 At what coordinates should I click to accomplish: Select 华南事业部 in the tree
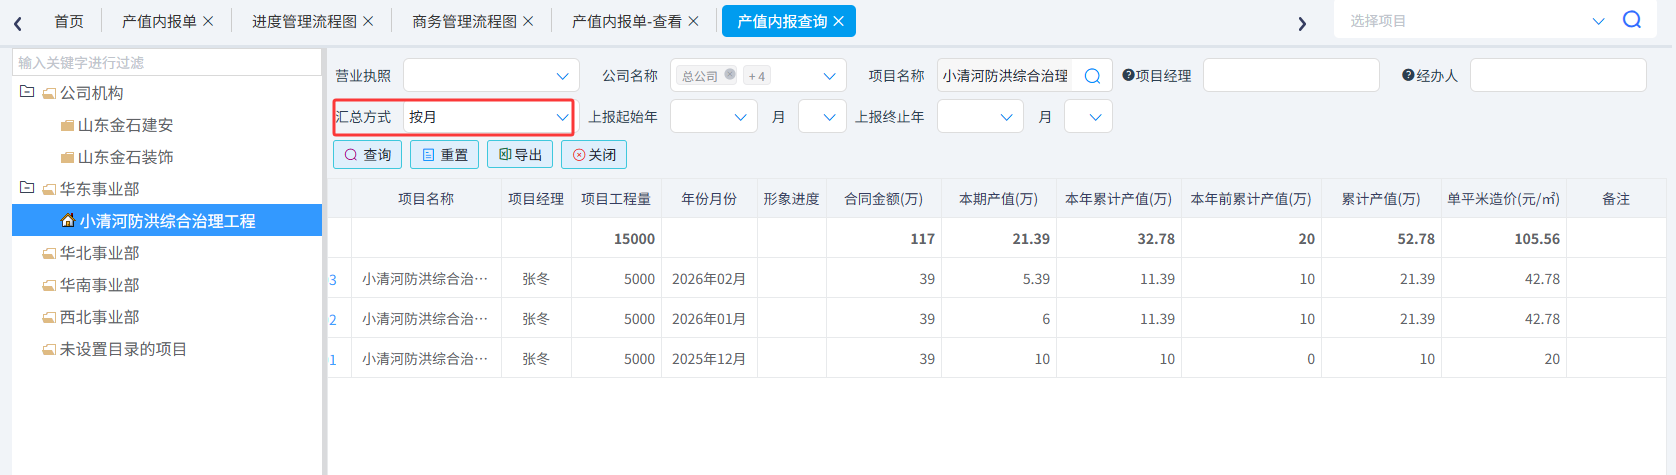tap(99, 285)
